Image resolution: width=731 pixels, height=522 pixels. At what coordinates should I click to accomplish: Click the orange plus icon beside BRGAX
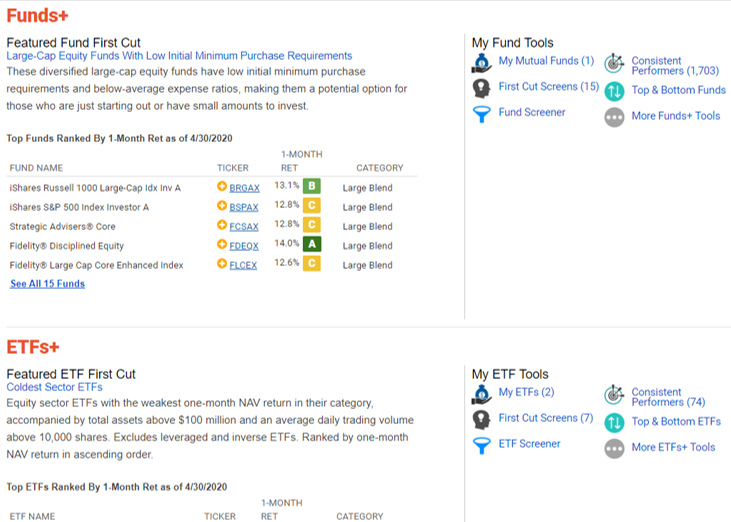pos(222,186)
